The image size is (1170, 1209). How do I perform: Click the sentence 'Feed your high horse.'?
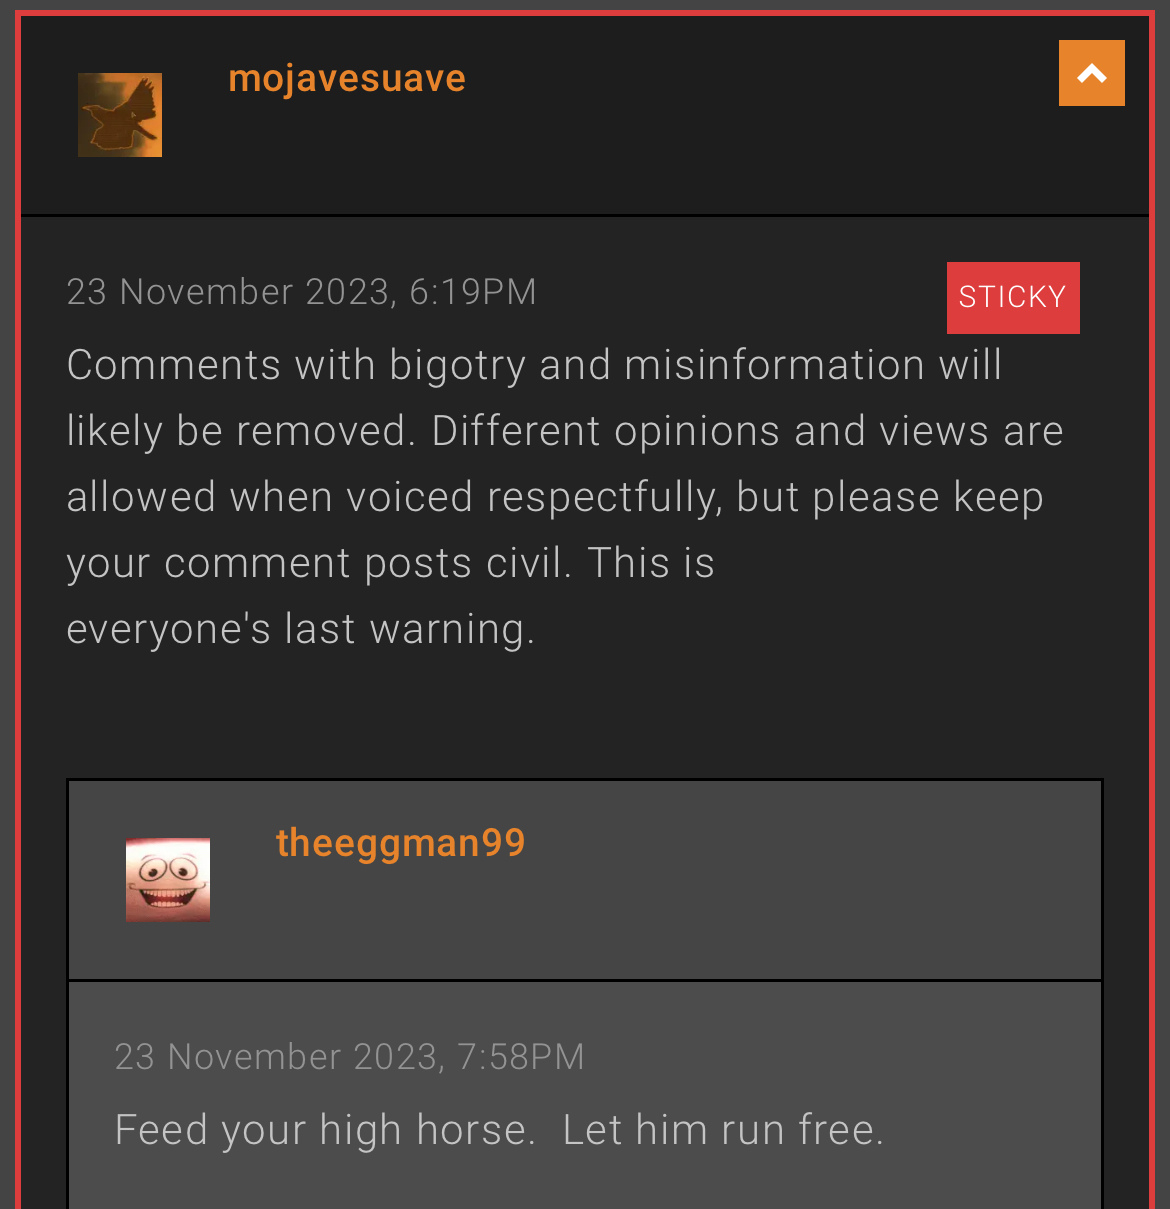(x=325, y=1130)
